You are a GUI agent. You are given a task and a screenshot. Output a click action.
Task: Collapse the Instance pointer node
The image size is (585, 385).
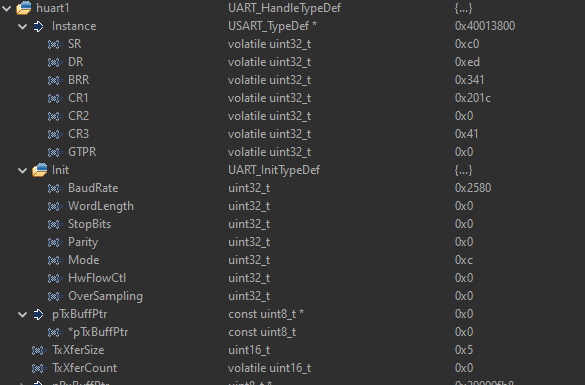tap(22, 26)
